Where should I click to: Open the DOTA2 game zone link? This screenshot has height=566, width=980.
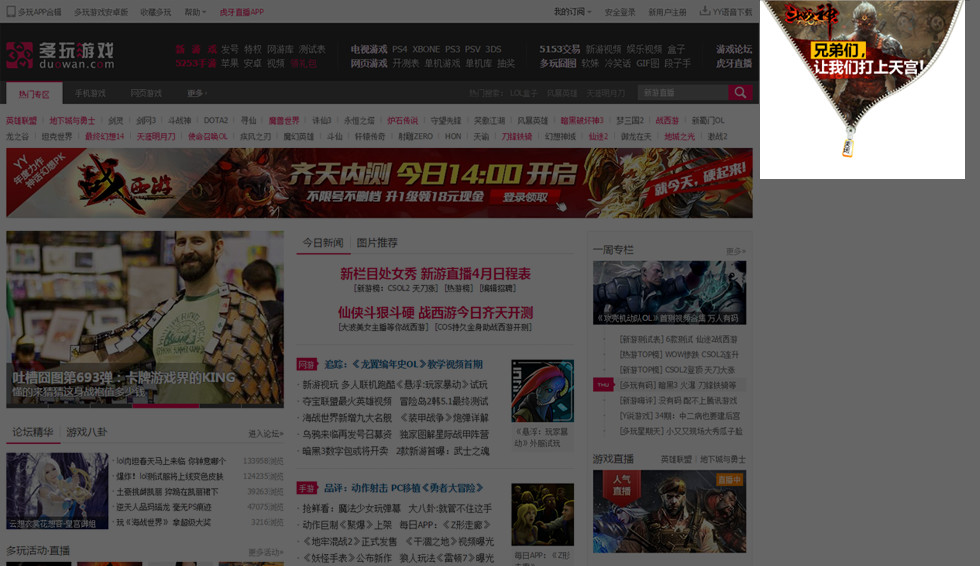coord(216,121)
